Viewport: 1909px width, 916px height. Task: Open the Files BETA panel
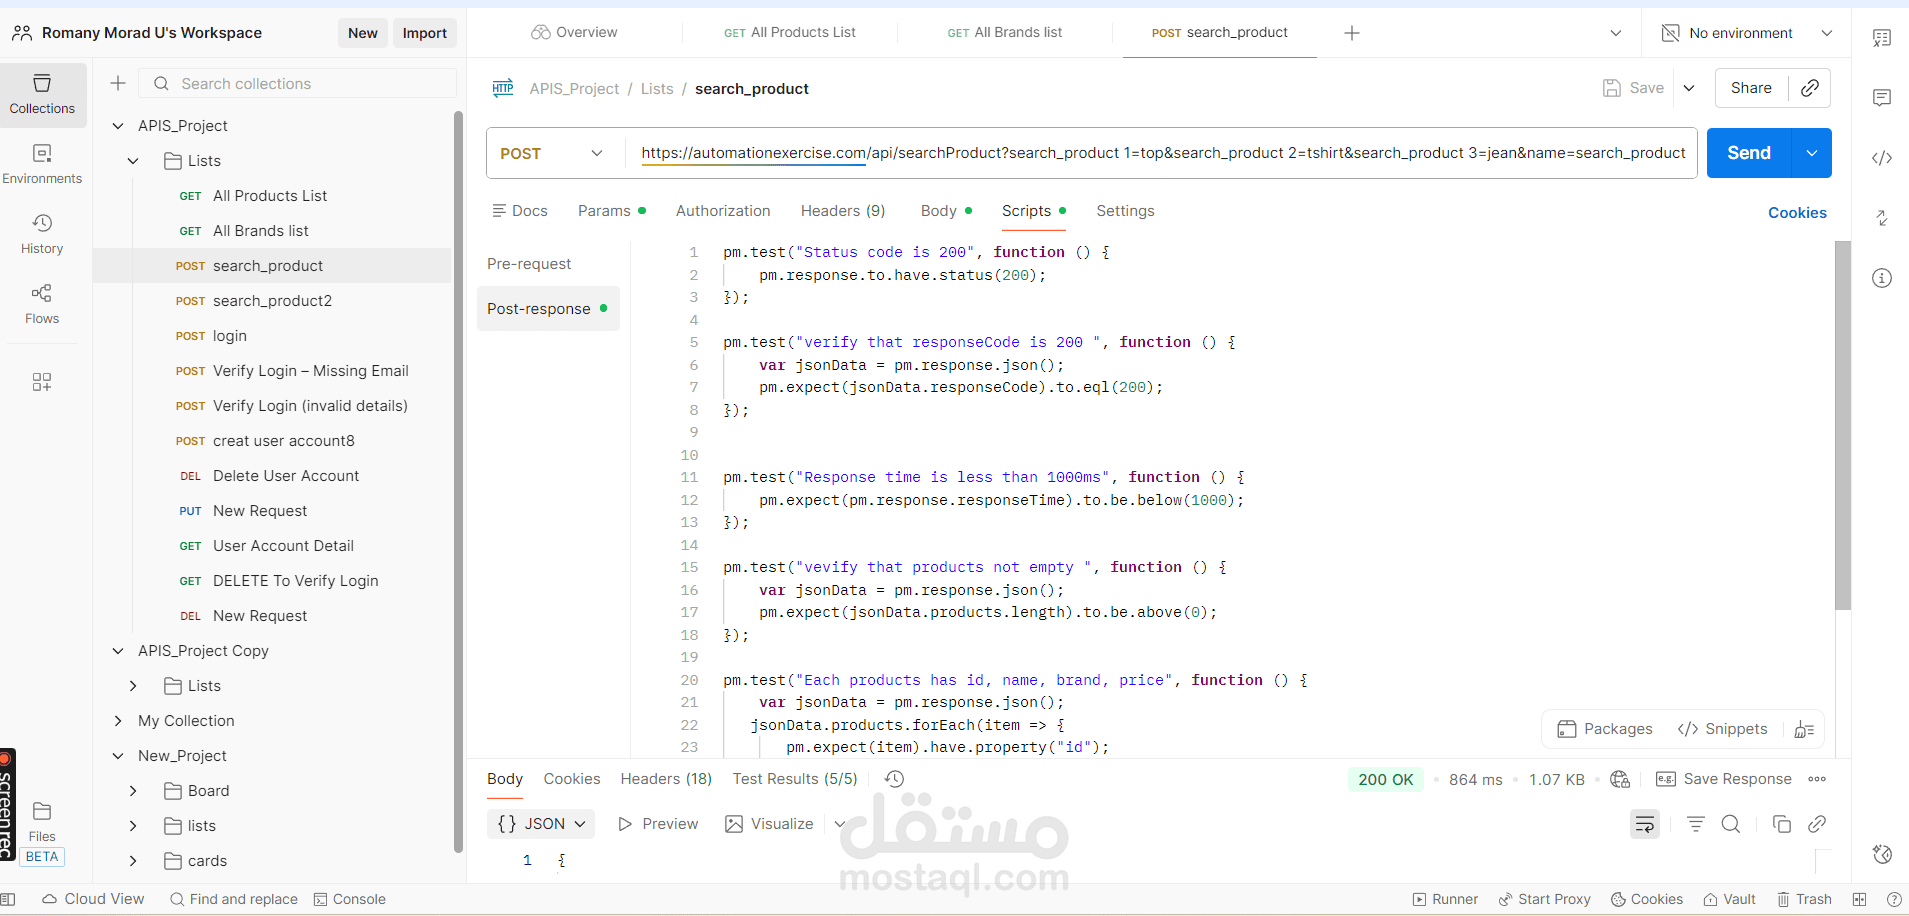[x=42, y=833]
